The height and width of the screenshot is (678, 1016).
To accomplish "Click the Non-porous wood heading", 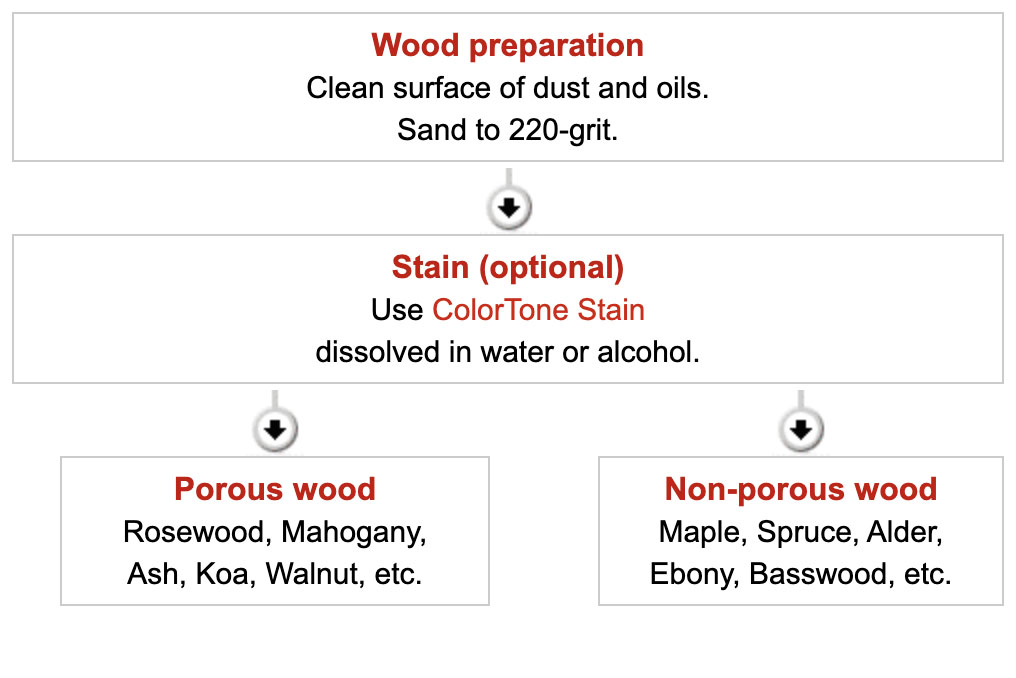I will click(800, 489).
